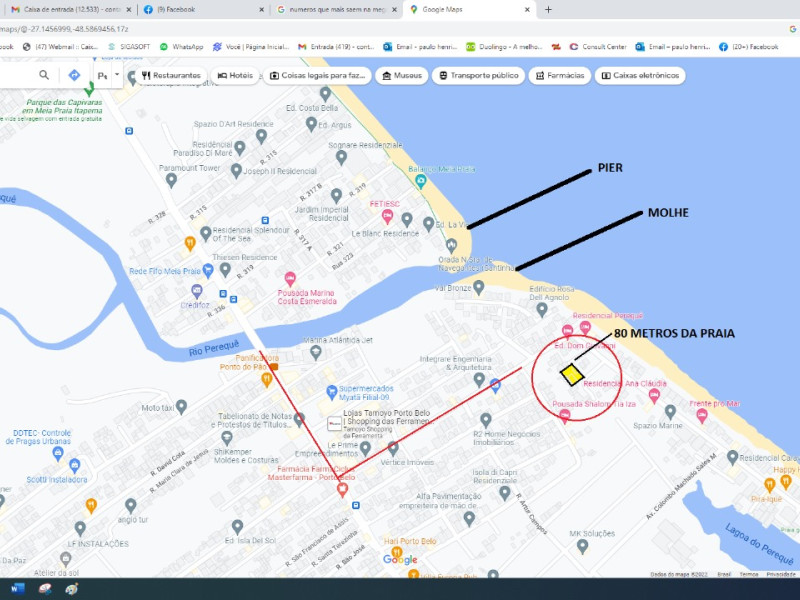This screenshot has width=800, height=600.
Task: Click the search magnifier icon in Maps
Action: tap(44, 75)
